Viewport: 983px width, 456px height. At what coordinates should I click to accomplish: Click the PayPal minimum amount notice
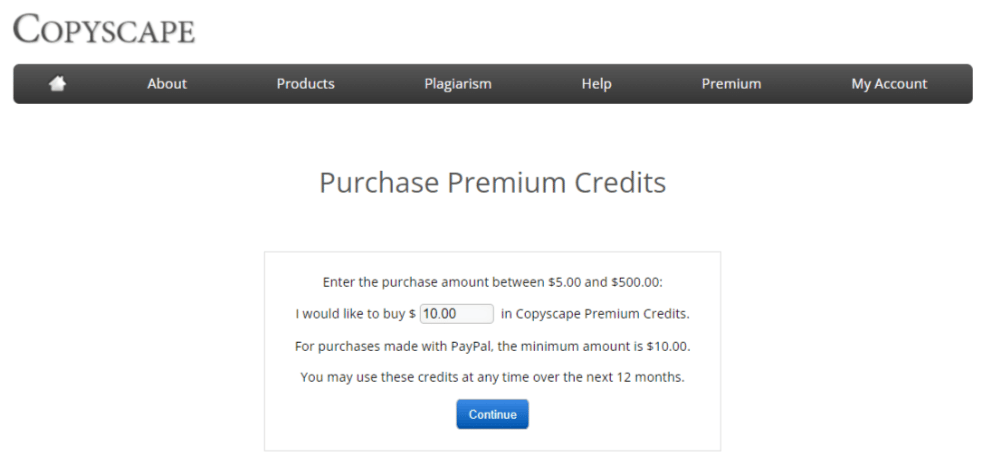(x=492, y=346)
